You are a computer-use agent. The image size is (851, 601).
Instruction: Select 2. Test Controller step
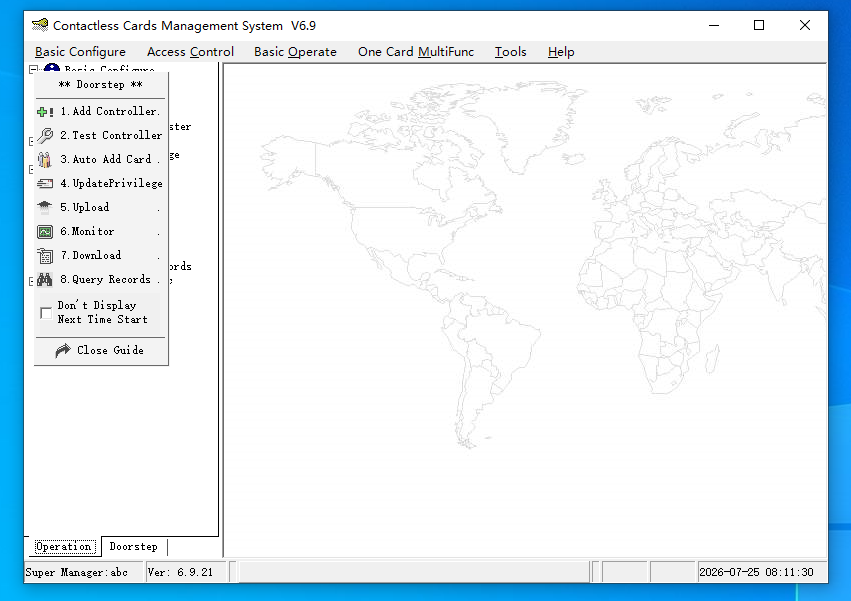click(x=101, y=135)
